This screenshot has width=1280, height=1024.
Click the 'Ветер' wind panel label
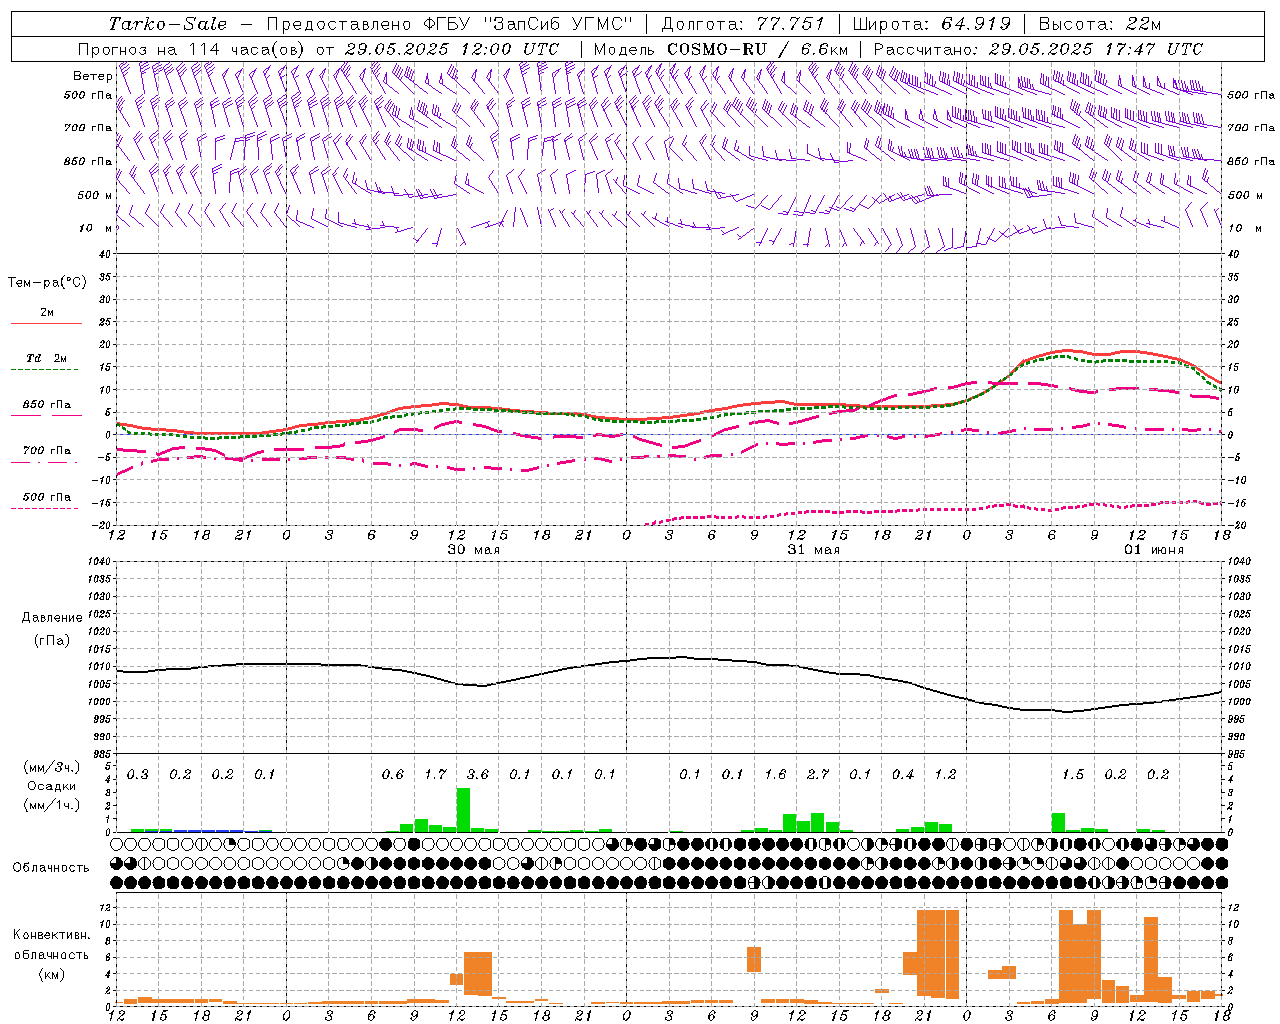click(92, 76)
